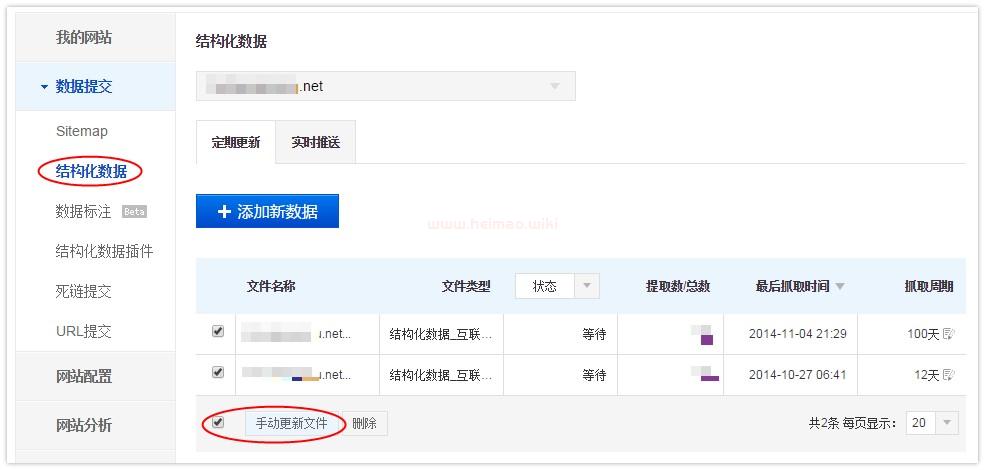Click 结构化数据_互联 type in the 12天 row
985x470 pixels.
pyautogui.click(x=441, y=376)
